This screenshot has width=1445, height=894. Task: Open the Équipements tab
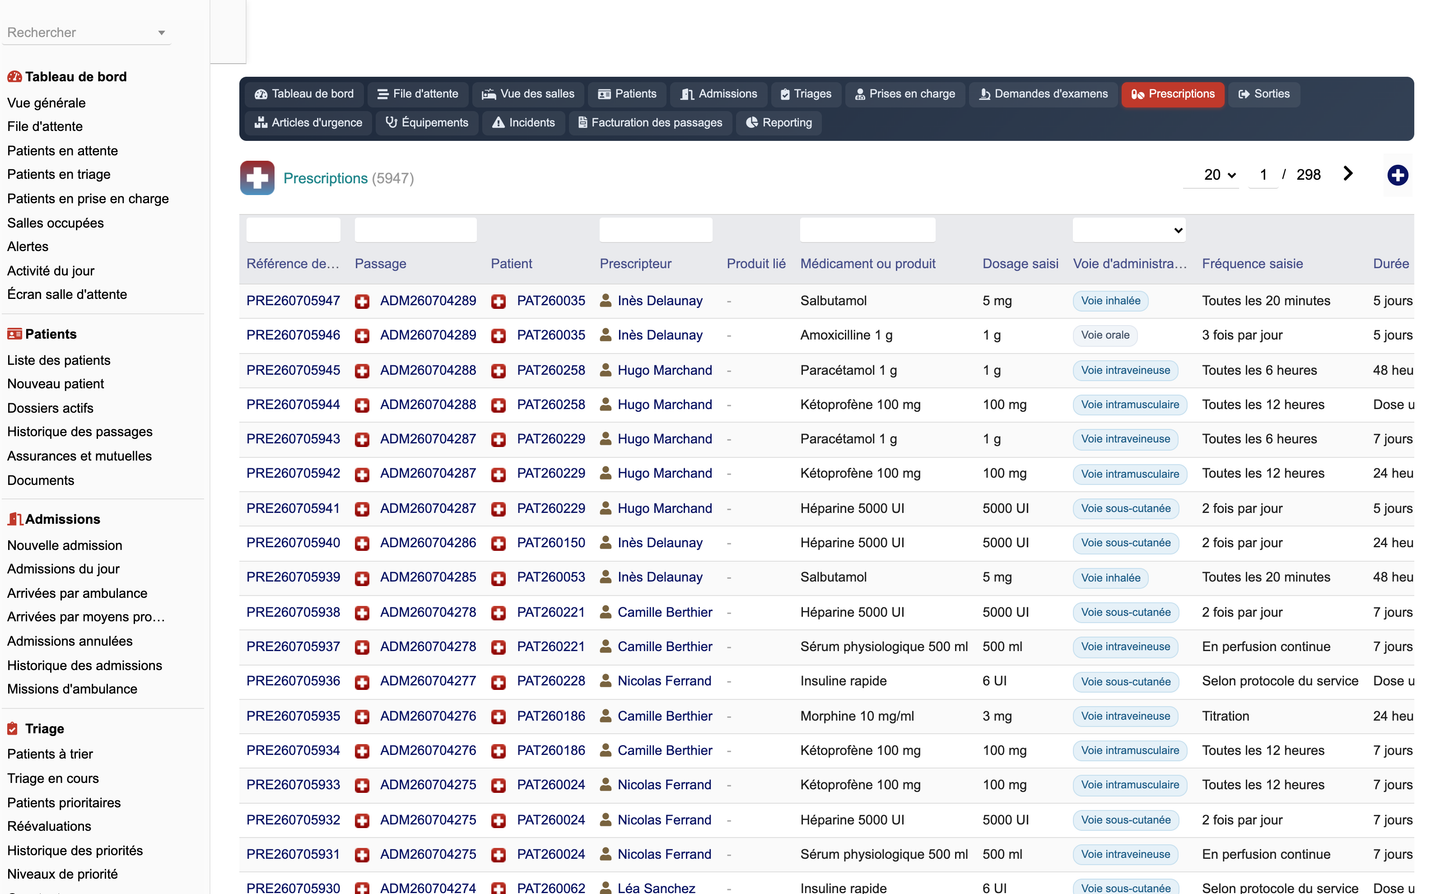(426, 123)
